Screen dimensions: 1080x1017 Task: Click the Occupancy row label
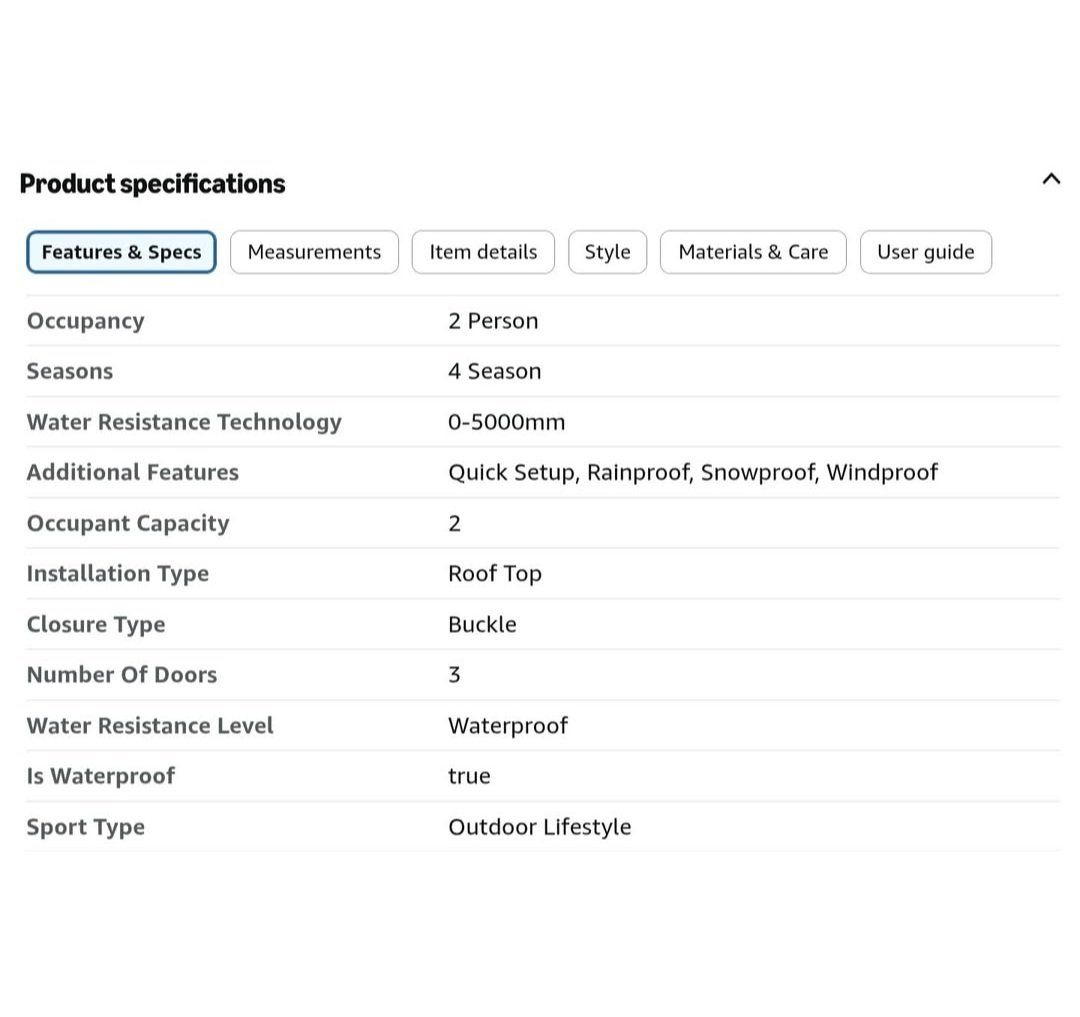[85, 322]
